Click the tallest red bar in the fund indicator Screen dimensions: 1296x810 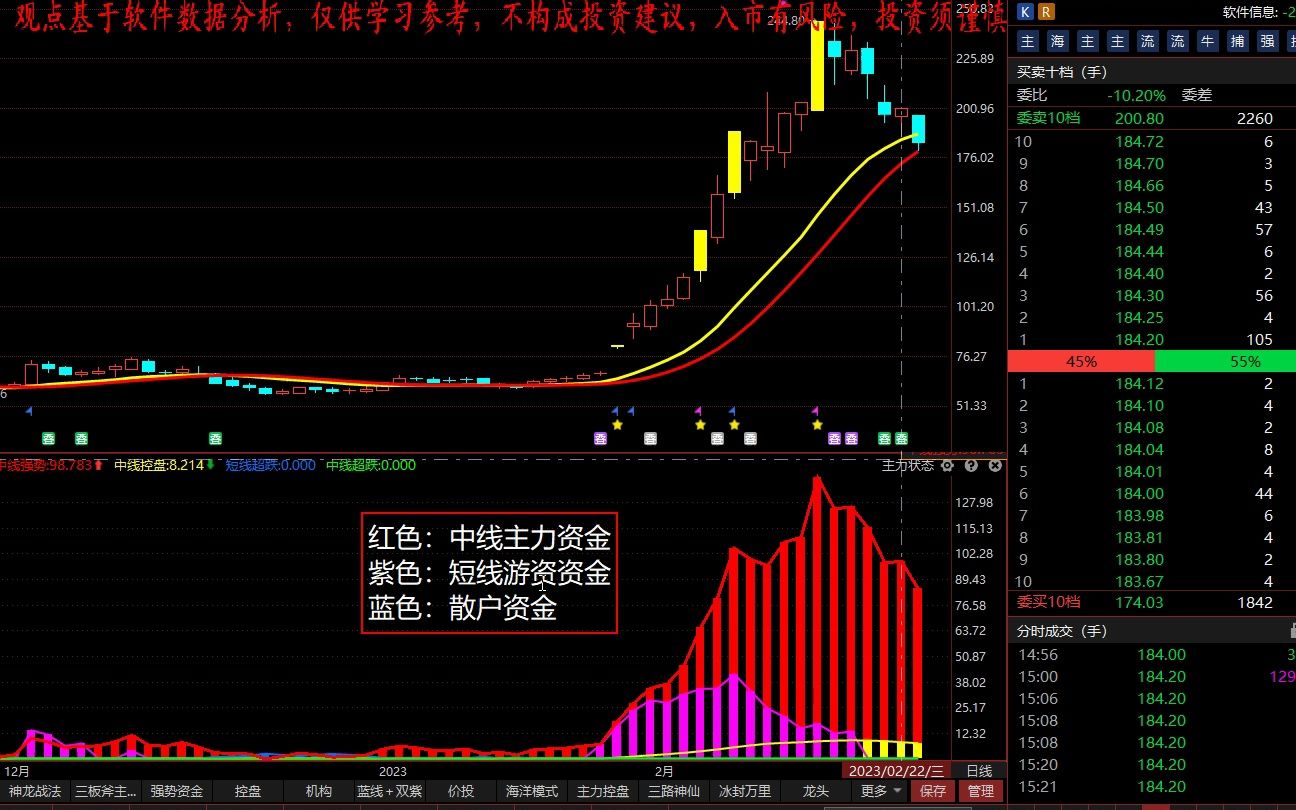coord(817,617)
